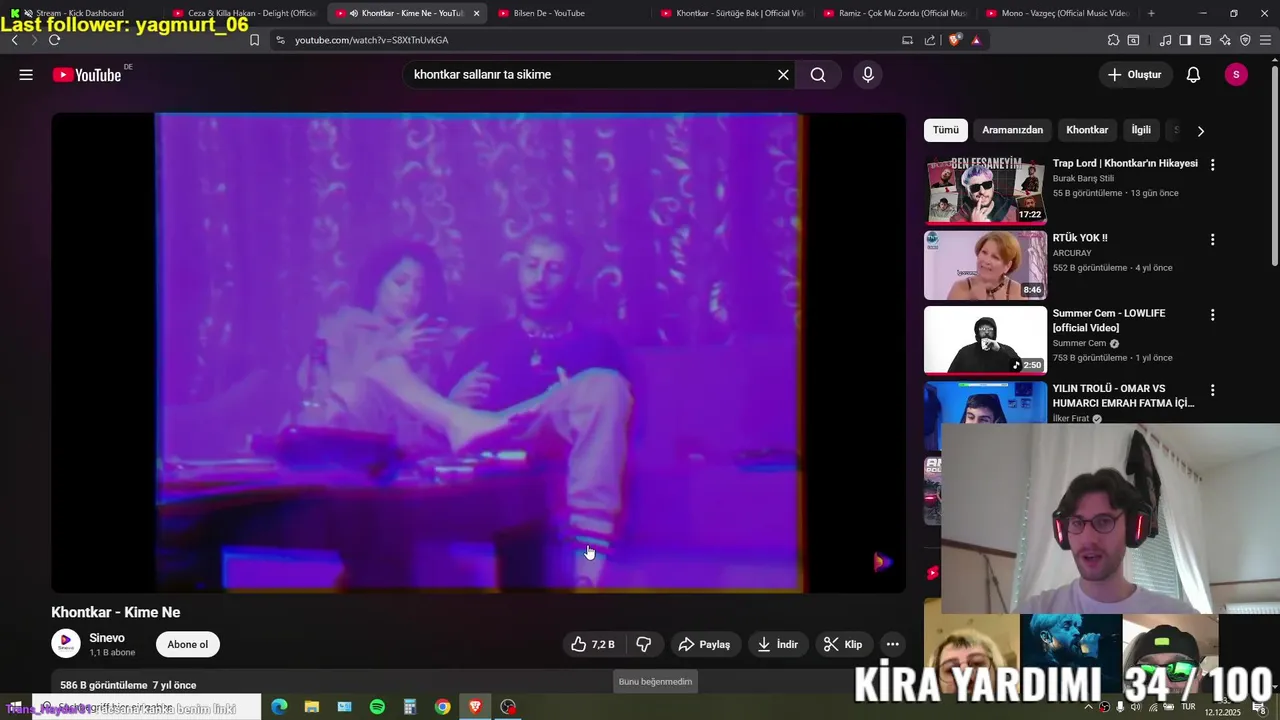Go to the YouTube home logo
Image resolution: width=1280 pixels, height=720 pixels.
pos(87,75)
